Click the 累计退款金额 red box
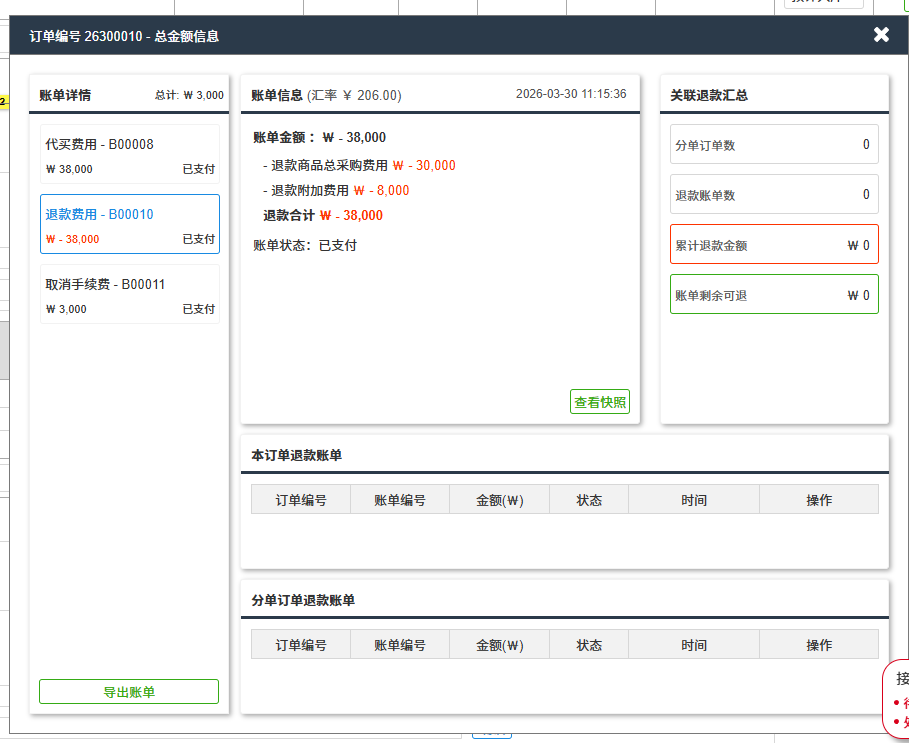 point(774,245)
